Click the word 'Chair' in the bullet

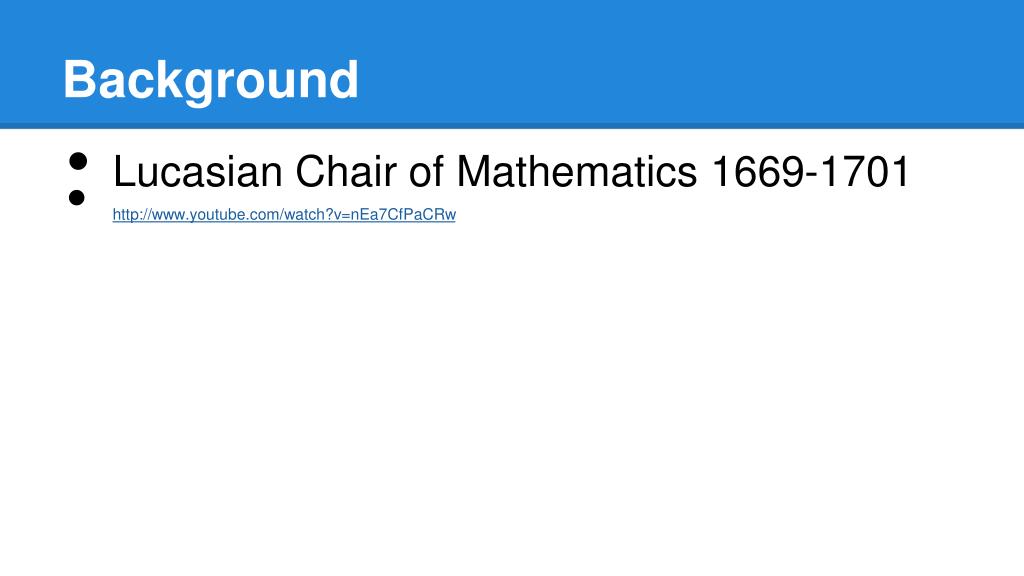point(345,172)
